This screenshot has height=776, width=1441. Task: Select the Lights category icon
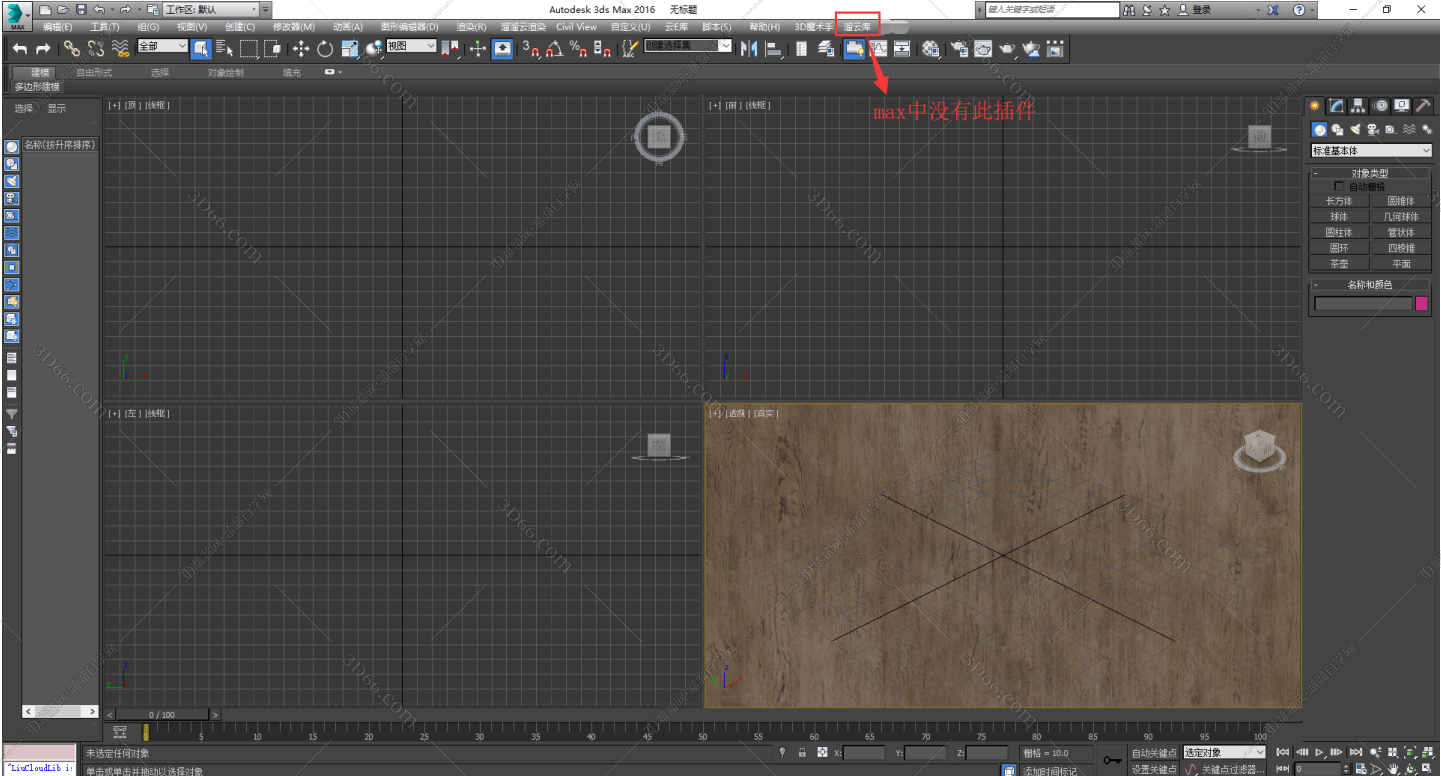click(1355, 130)
